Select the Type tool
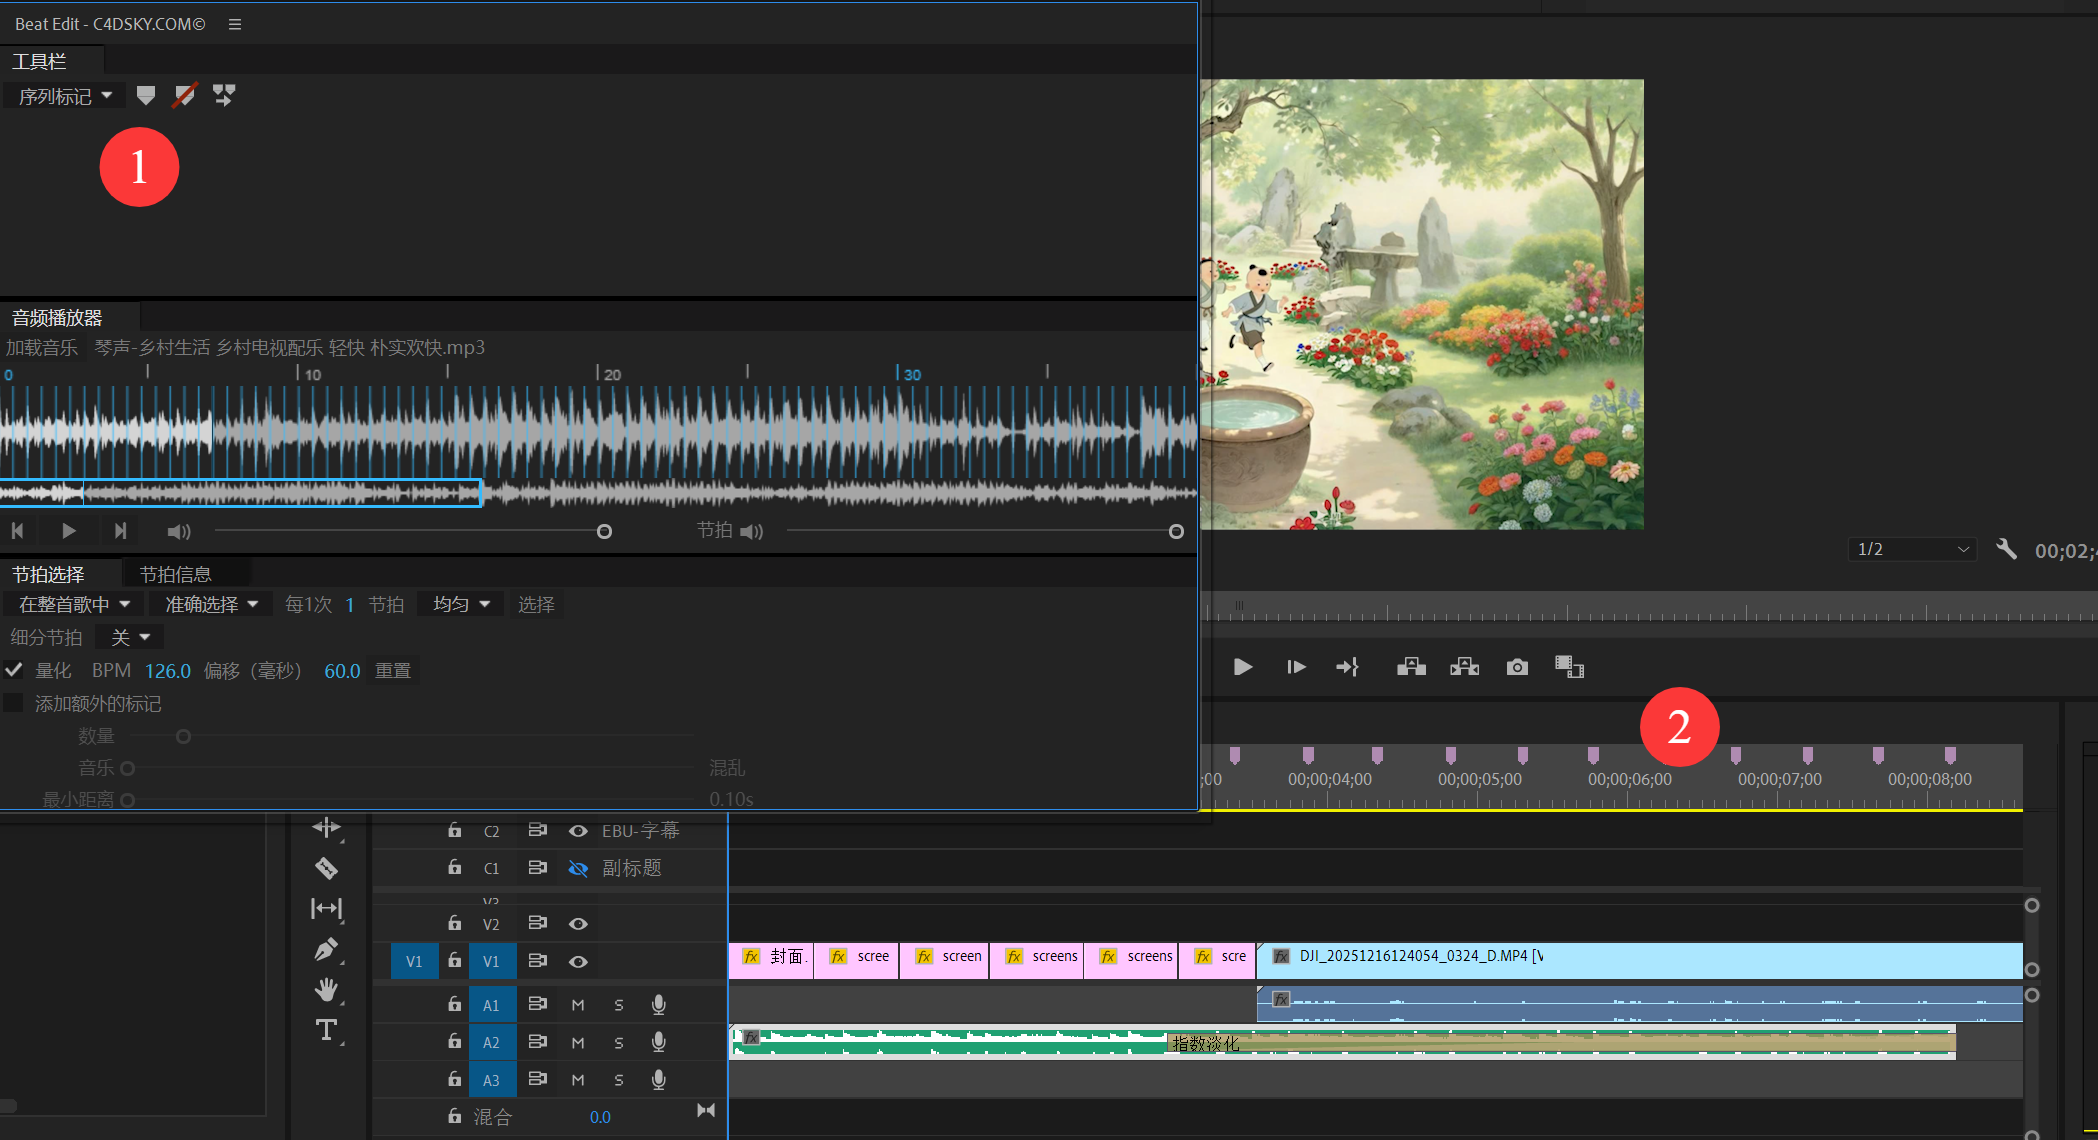2098x1140 pixels. (x=326, y=1030)
